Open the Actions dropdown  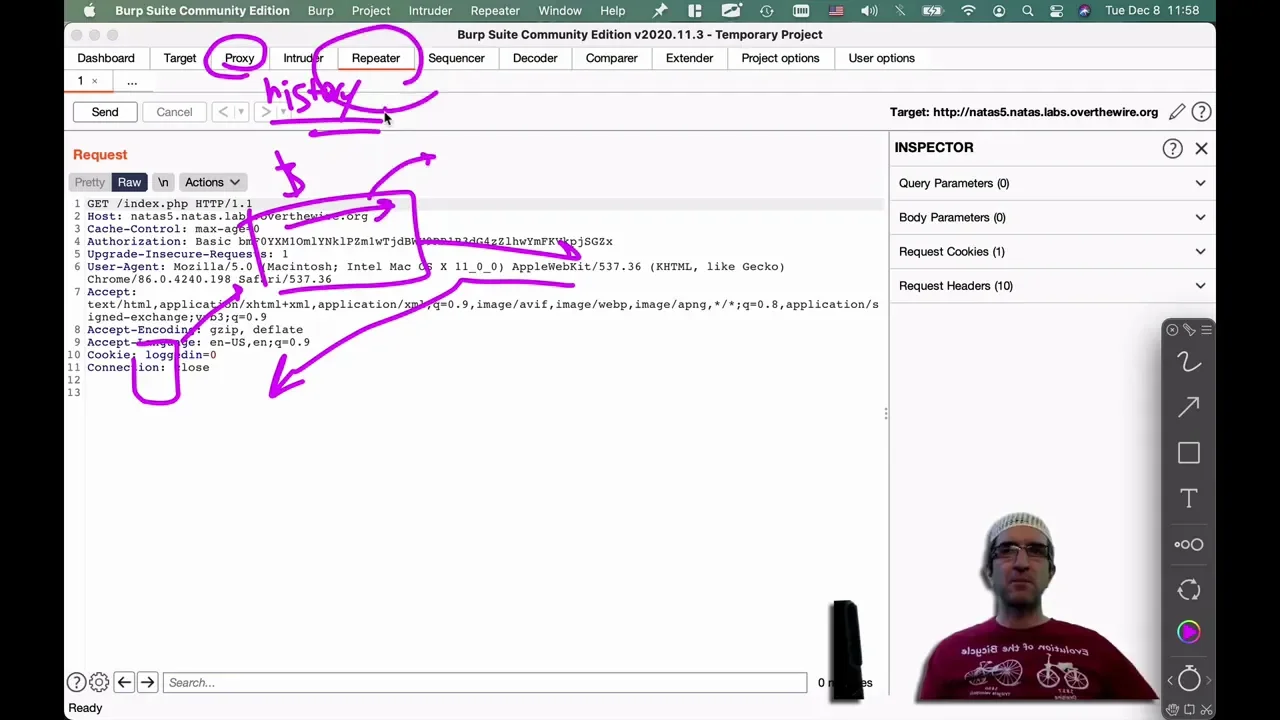click(212, 182)
